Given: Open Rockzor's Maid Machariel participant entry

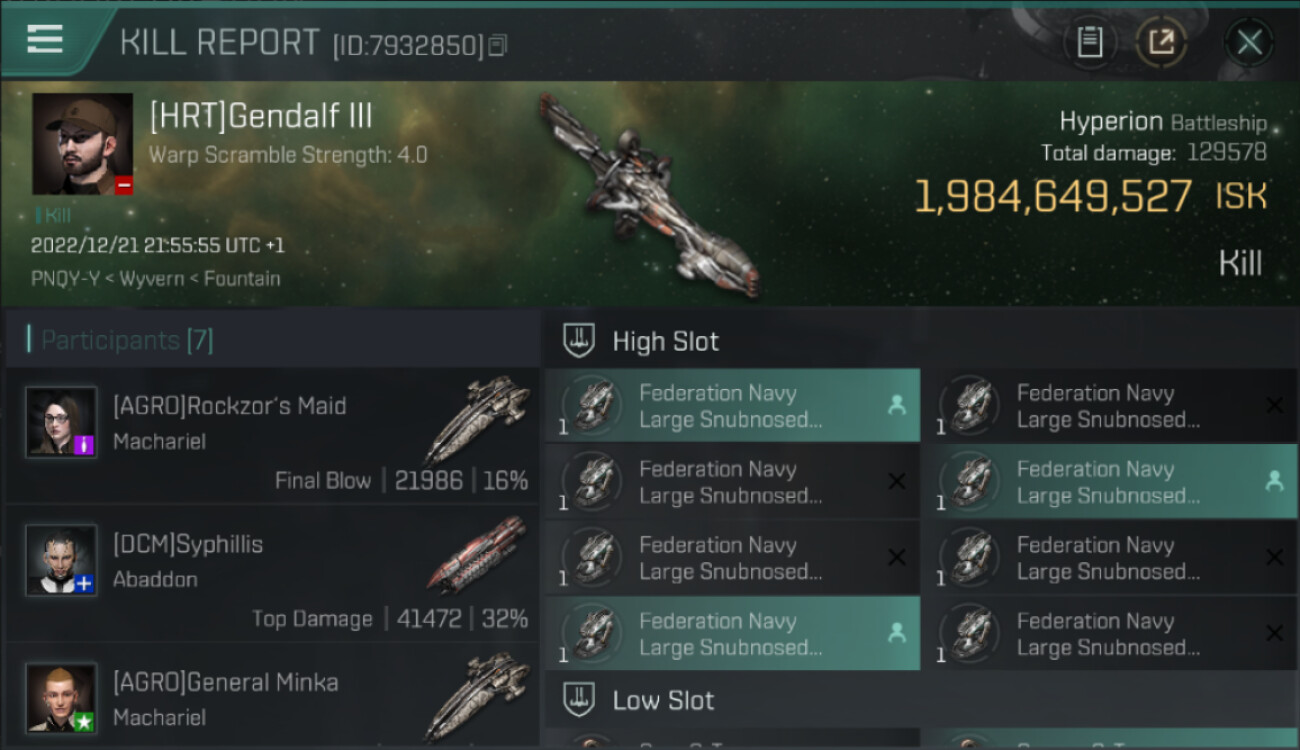Looking at the screenshot, I should click(x=272, y=435).
